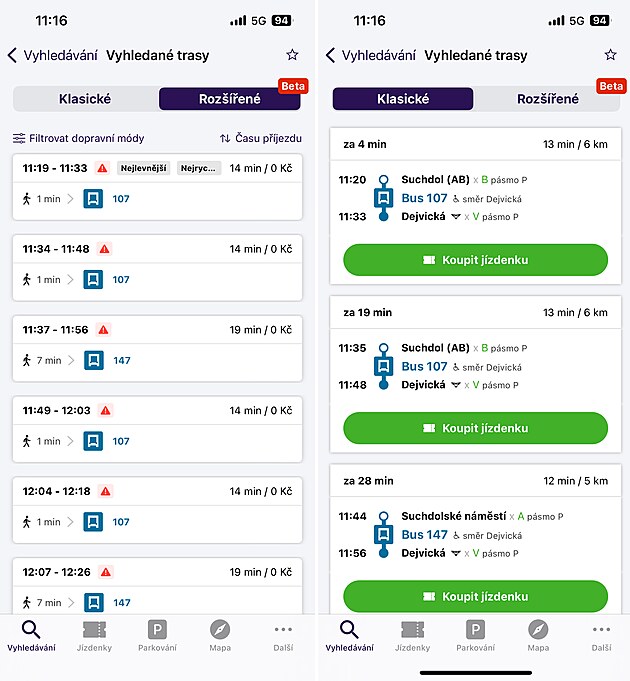This screenshot has width=630, height=681.
Task: Open the Bus 107 link departing 11:35
Action: coord(424,367)
